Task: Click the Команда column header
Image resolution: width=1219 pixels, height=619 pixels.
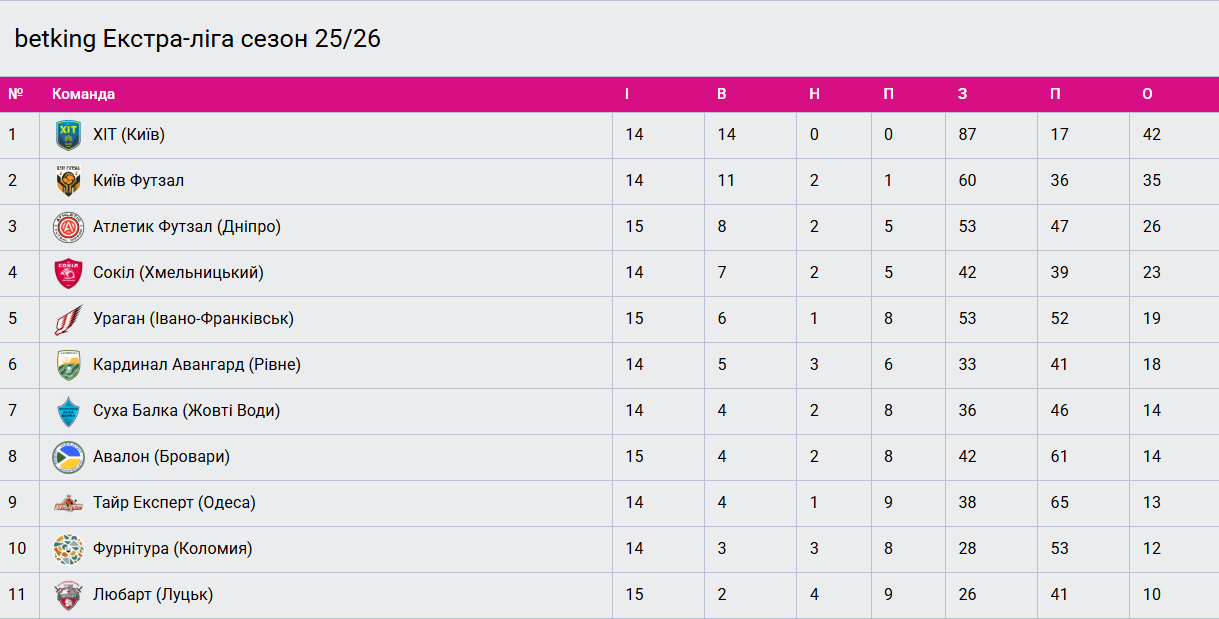Action: click(83, 94)
